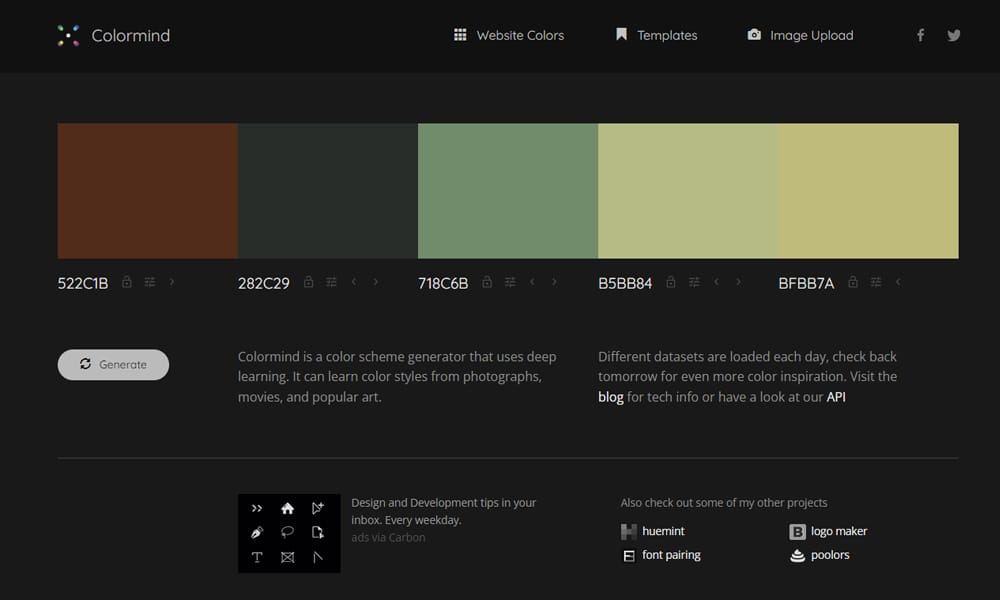
Task: Click the Carbon ad graphic
Action: tap(289, 532)
